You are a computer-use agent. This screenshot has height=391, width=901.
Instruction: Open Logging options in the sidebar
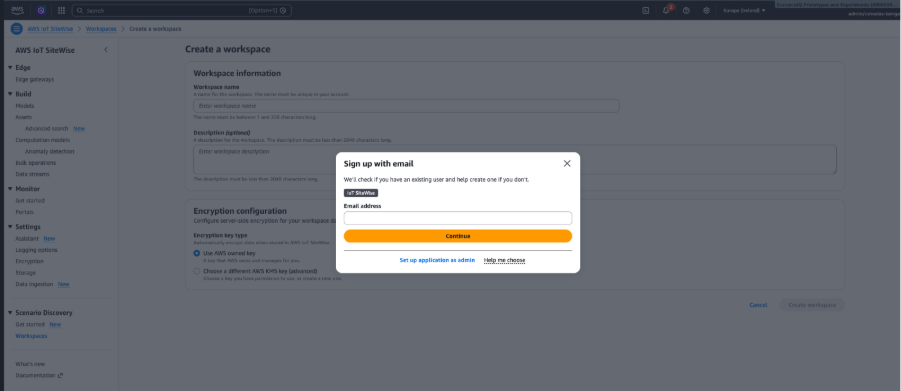tap(36, 250)
